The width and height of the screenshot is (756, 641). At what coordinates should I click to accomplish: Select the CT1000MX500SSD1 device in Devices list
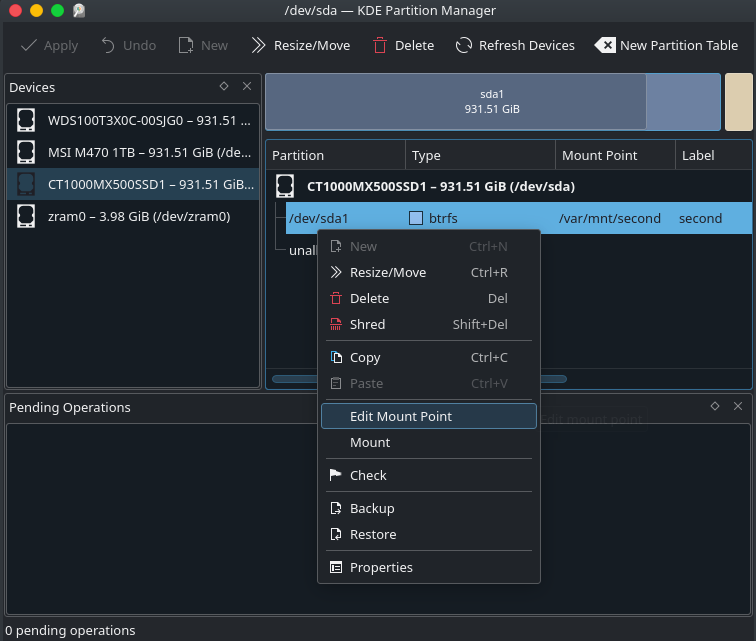pyautogui.click(x=133, y=184)
